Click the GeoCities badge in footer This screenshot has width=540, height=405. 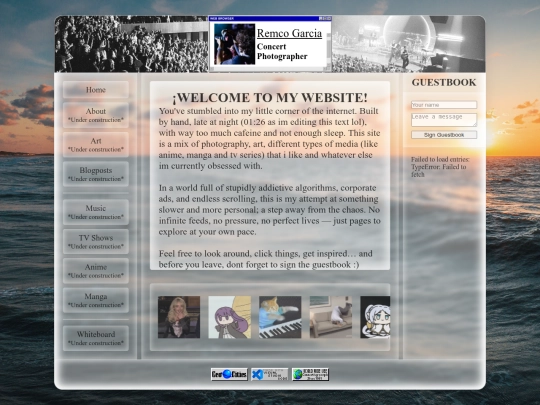[229, 374]
